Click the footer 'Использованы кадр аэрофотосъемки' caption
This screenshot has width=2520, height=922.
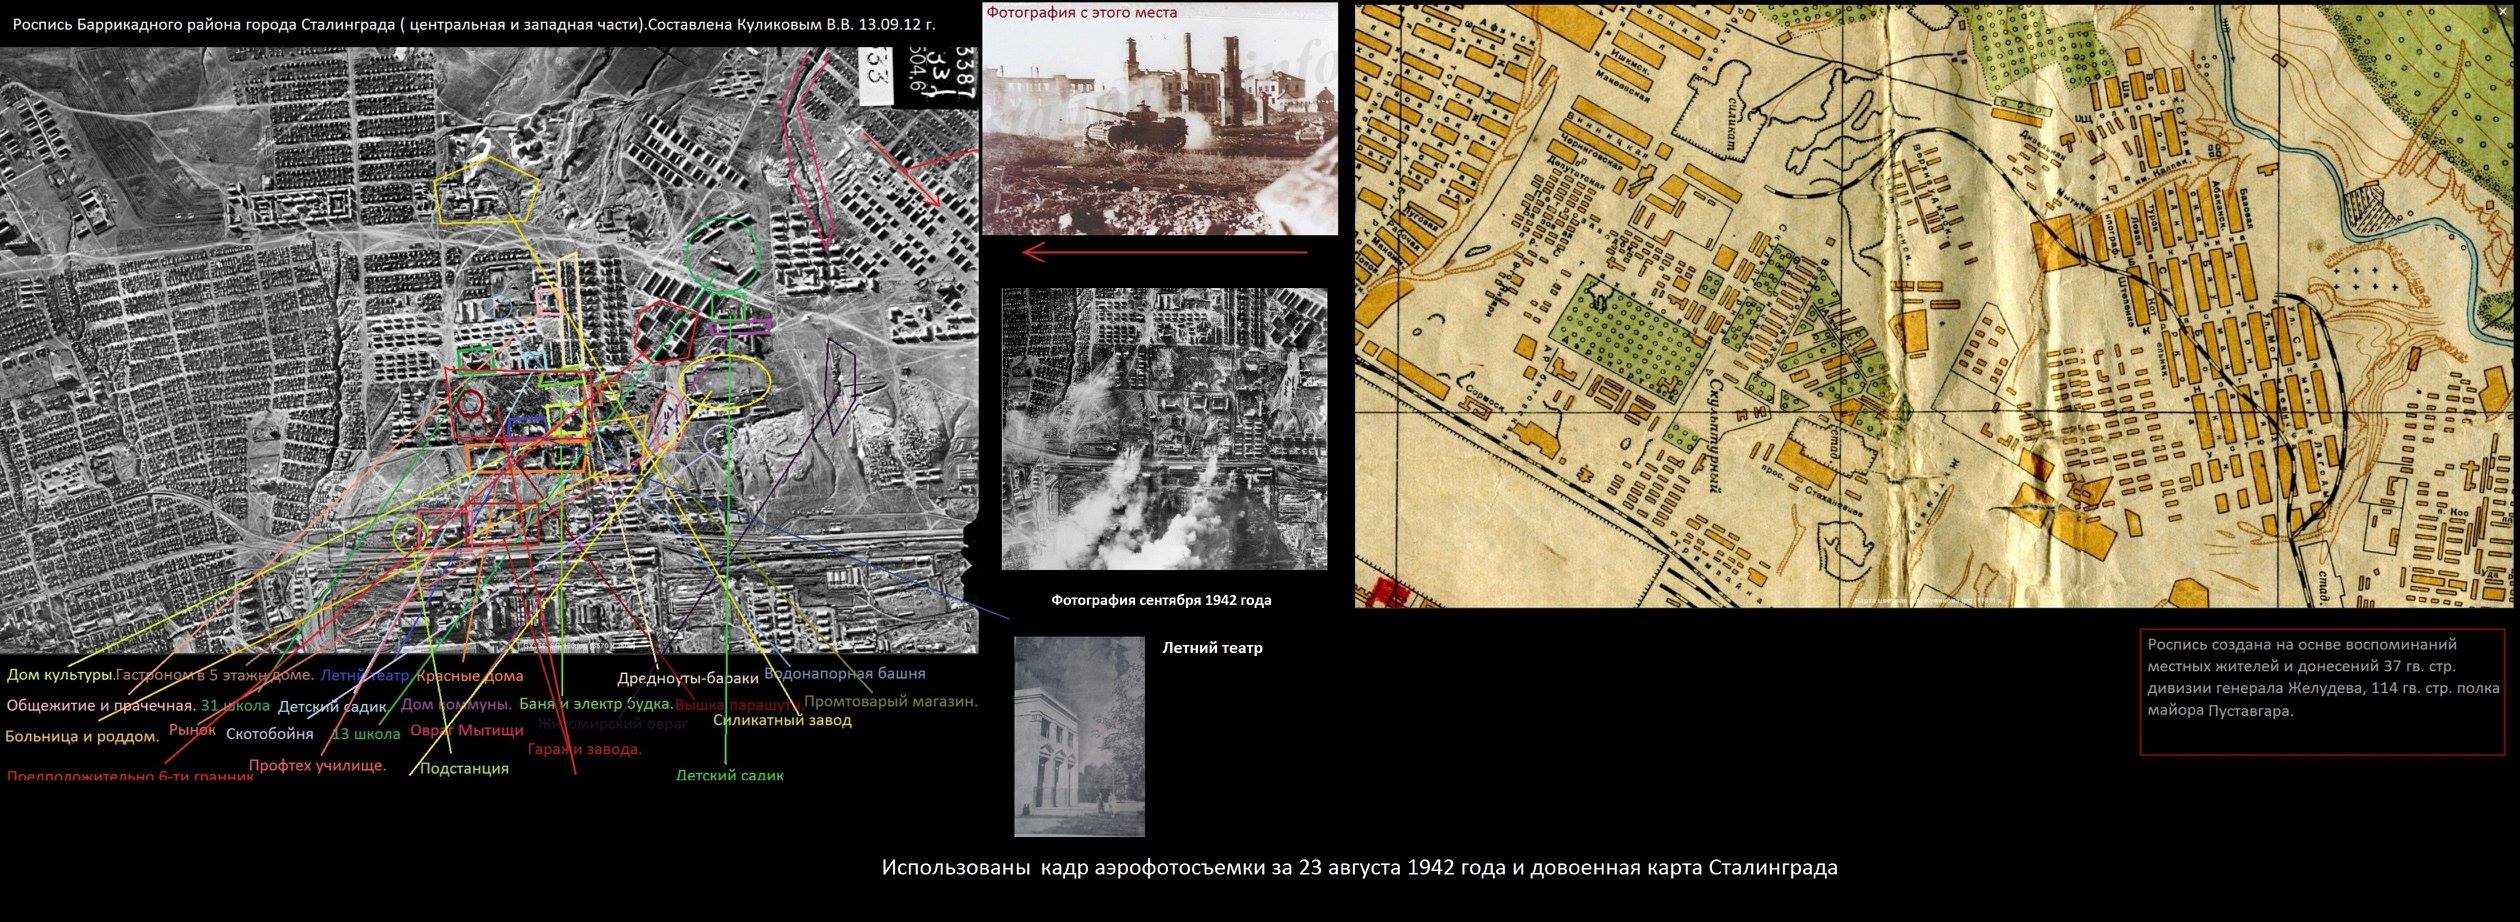(x=1359, y=867)
